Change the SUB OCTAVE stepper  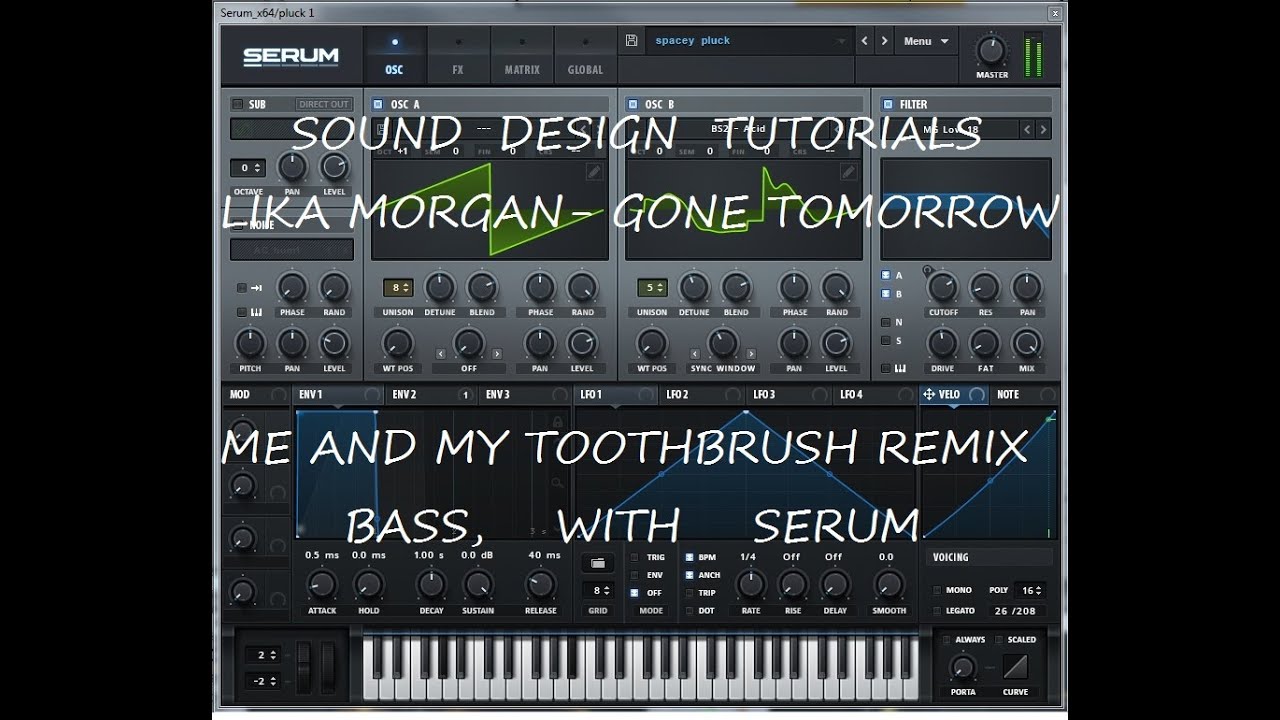pos(247,168)
